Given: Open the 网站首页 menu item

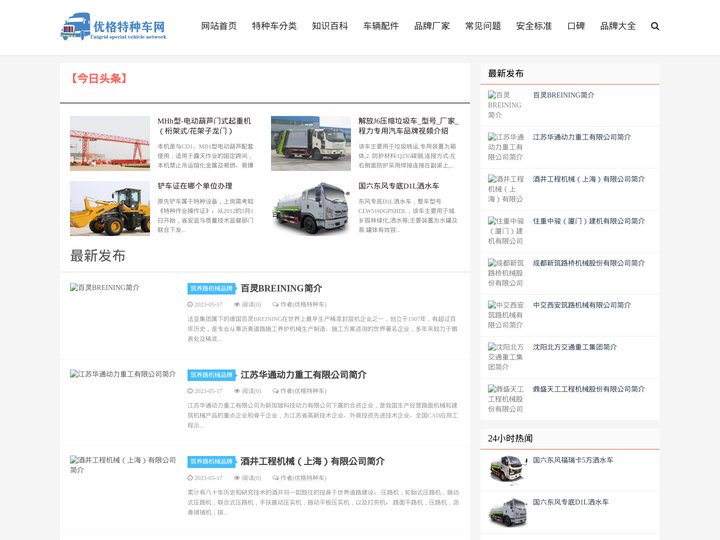Looking at the screenshot, I should [x=219, y=26].
